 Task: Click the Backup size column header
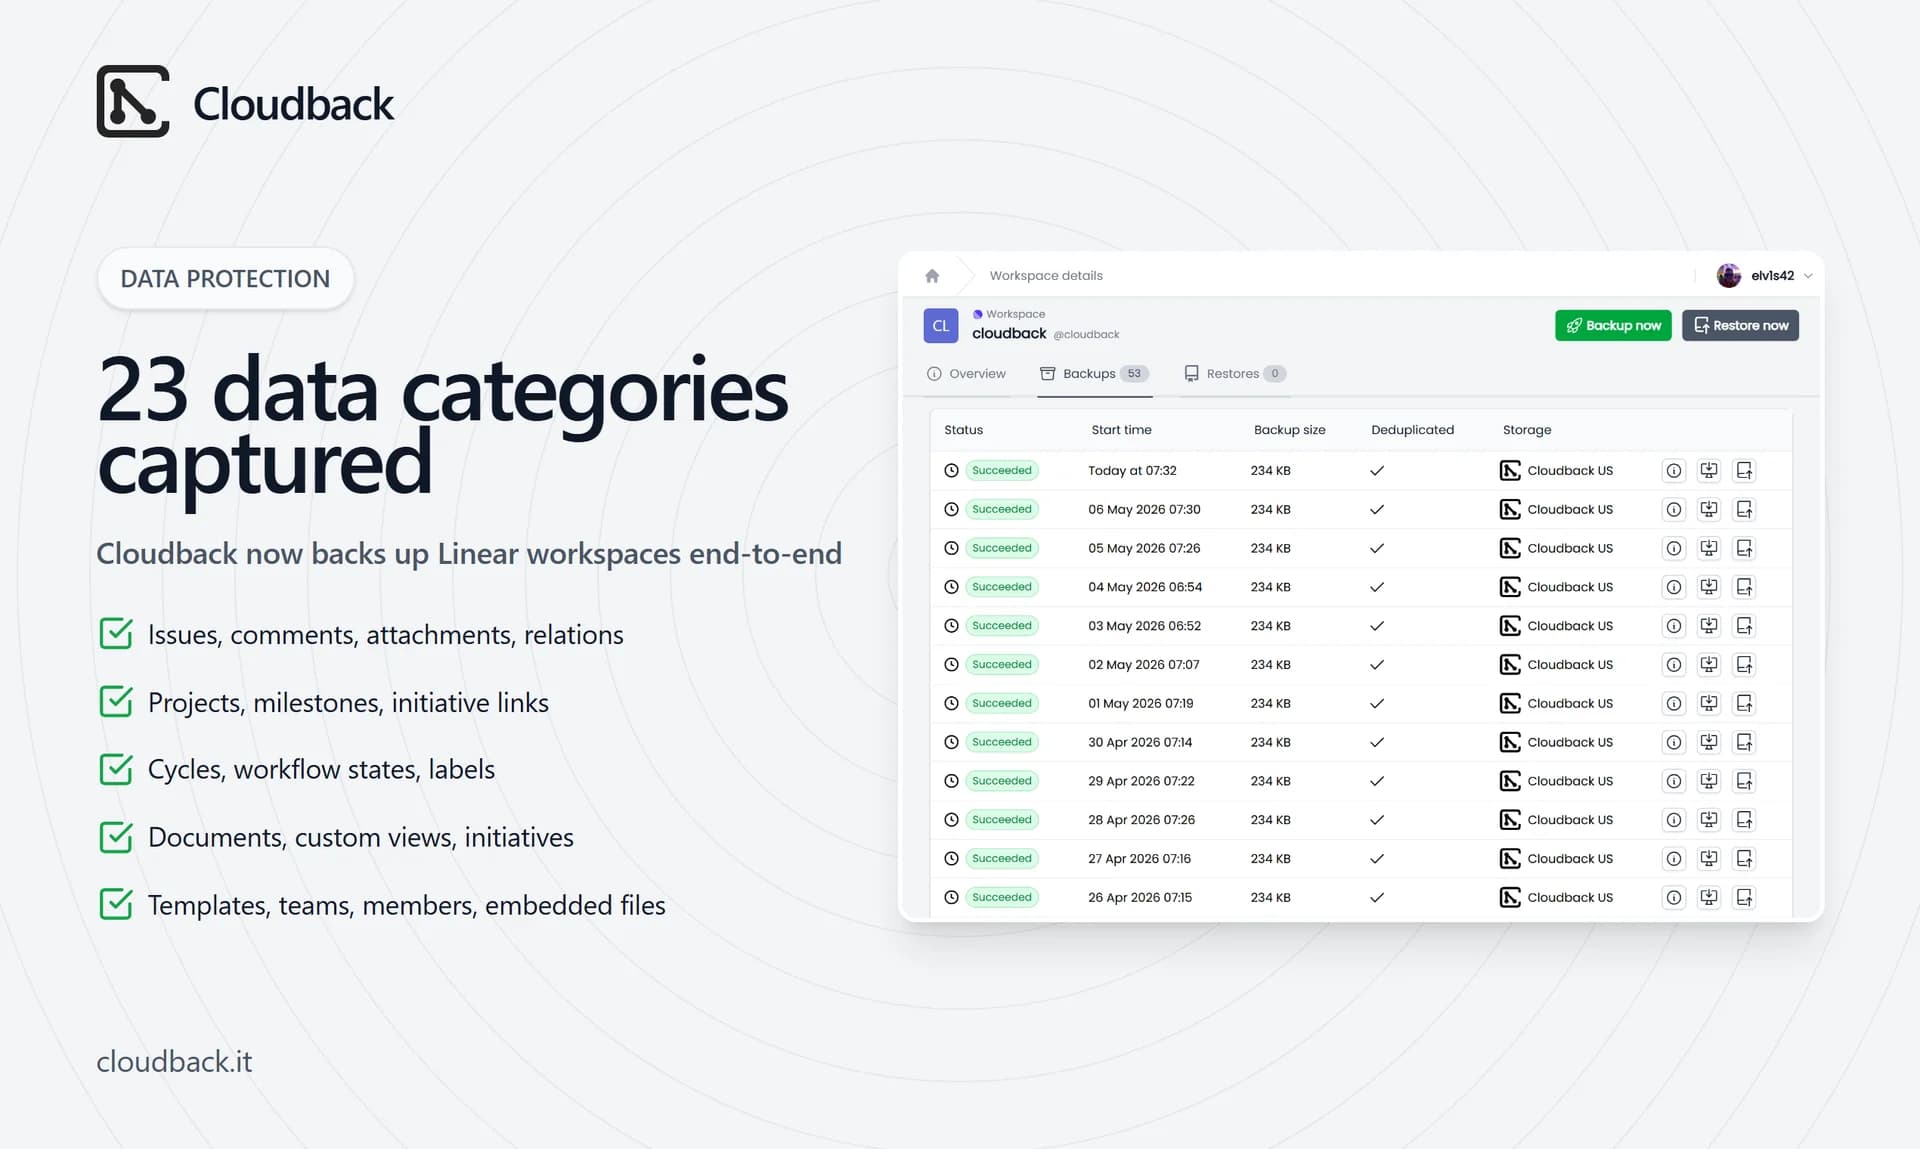(x=1289, y=430)
